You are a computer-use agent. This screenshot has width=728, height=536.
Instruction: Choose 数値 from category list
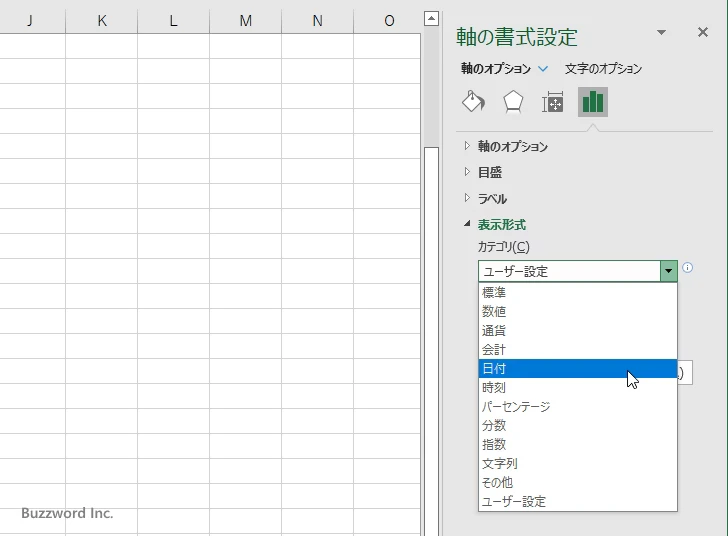[578, 312]
